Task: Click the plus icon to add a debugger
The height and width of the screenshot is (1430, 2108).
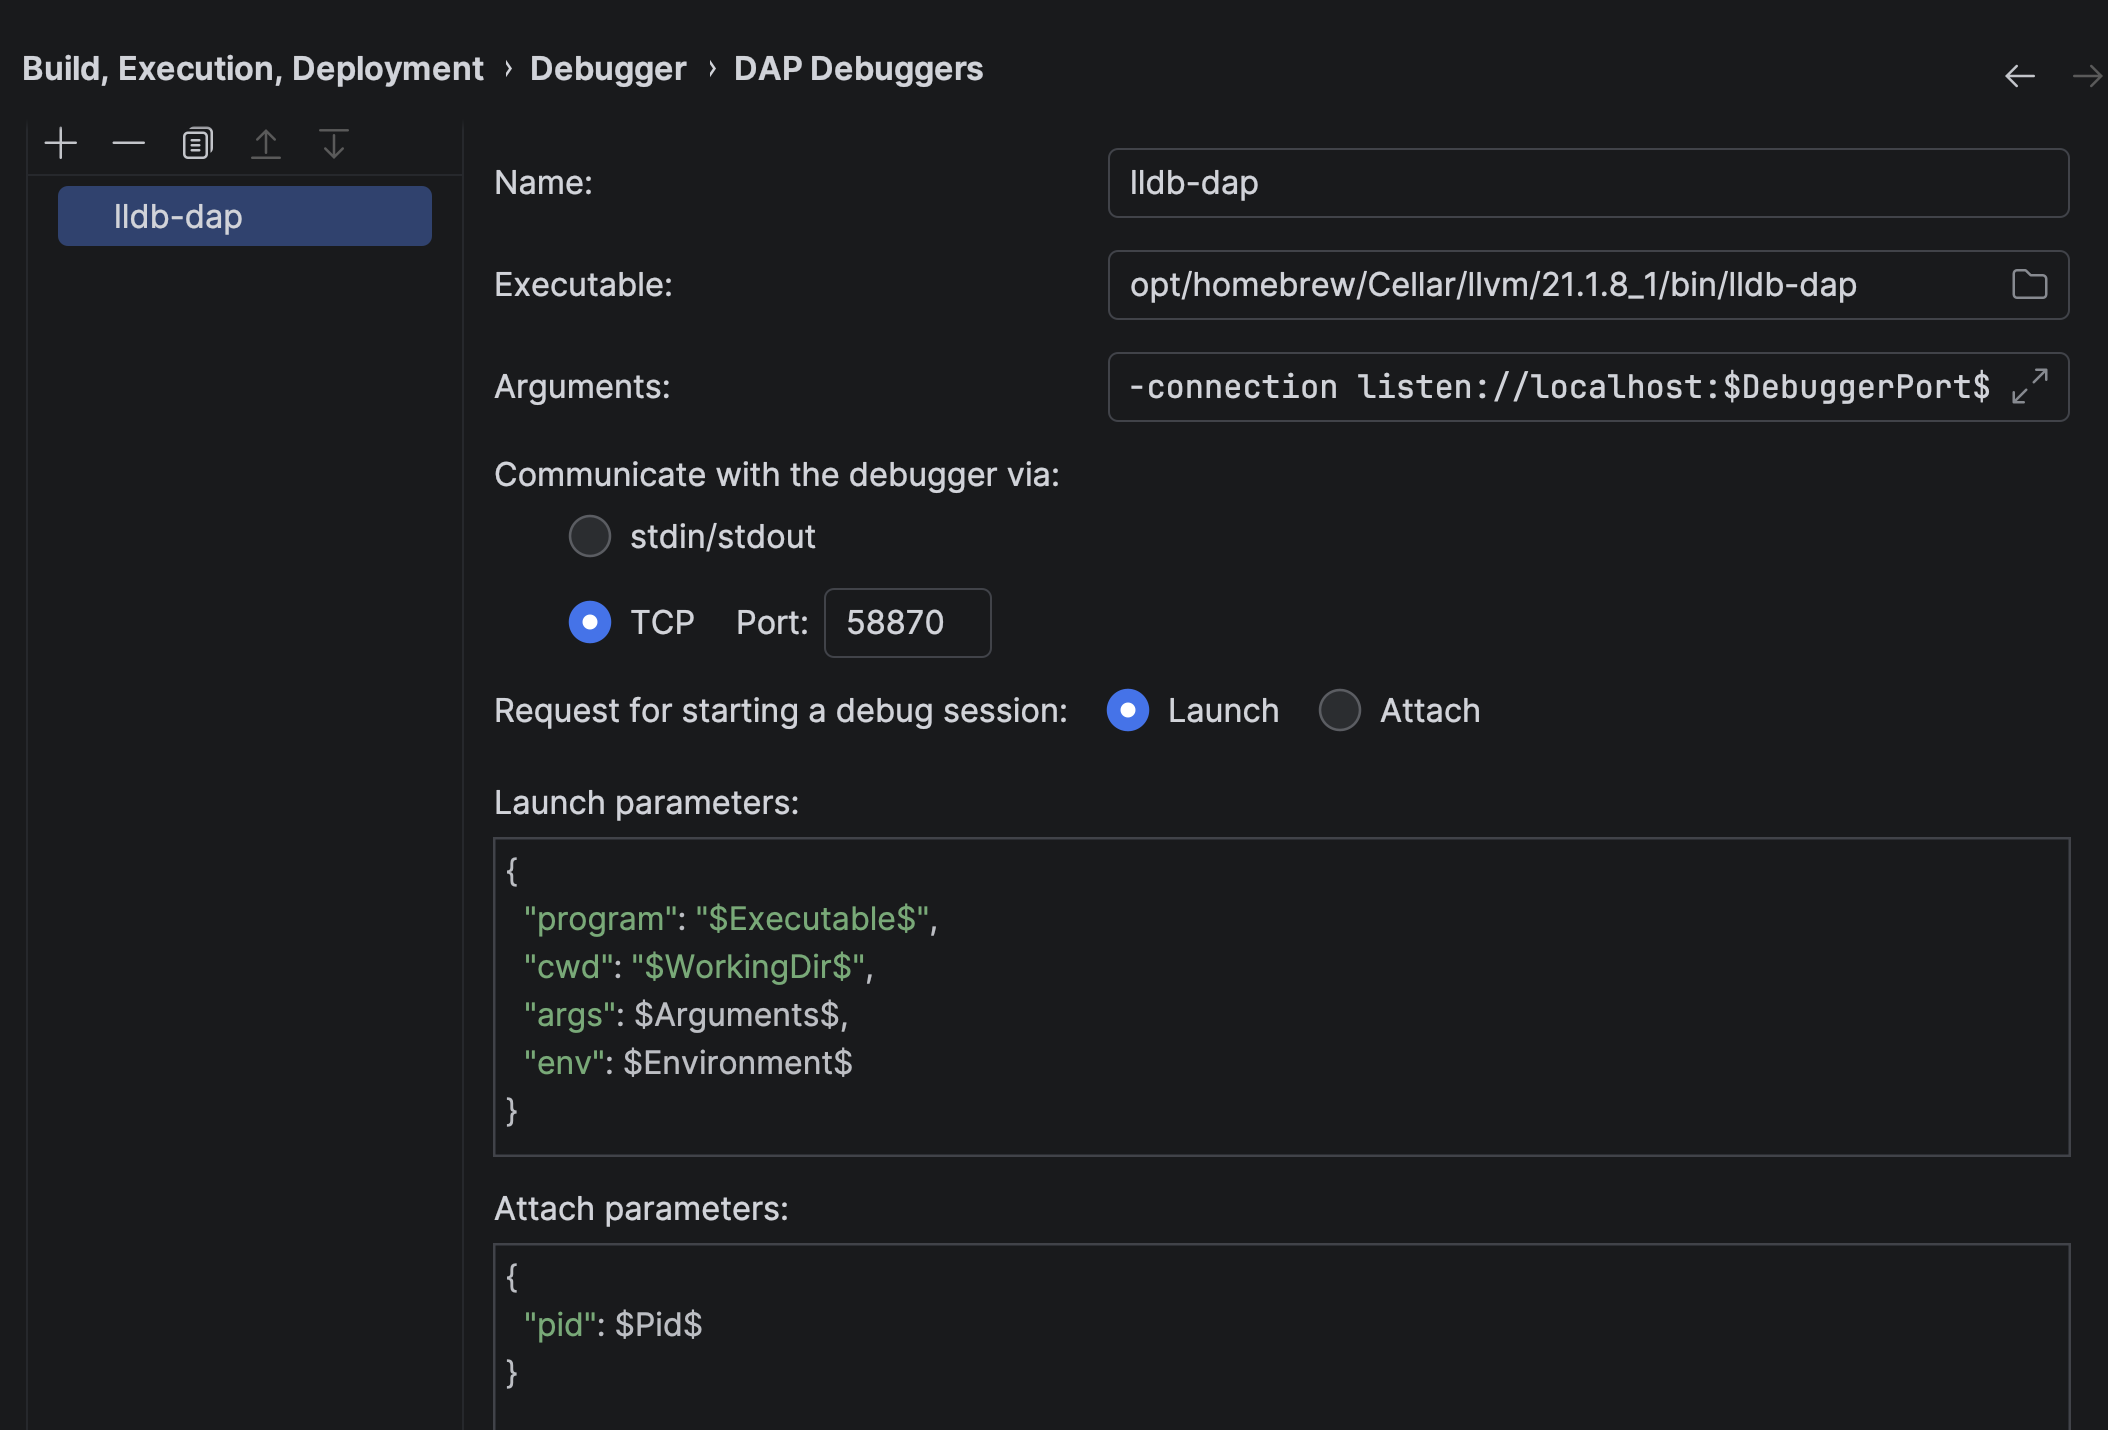Action: (61, 144)
